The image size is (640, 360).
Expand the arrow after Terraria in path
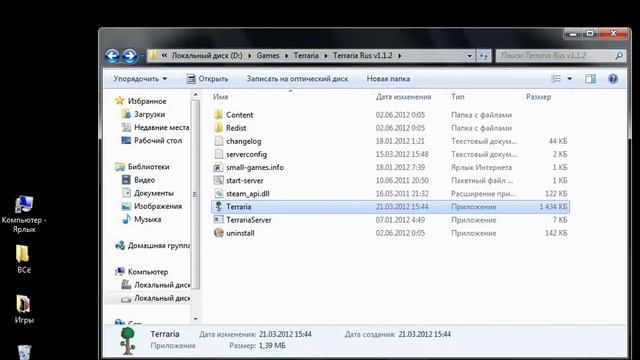[326, 56]
